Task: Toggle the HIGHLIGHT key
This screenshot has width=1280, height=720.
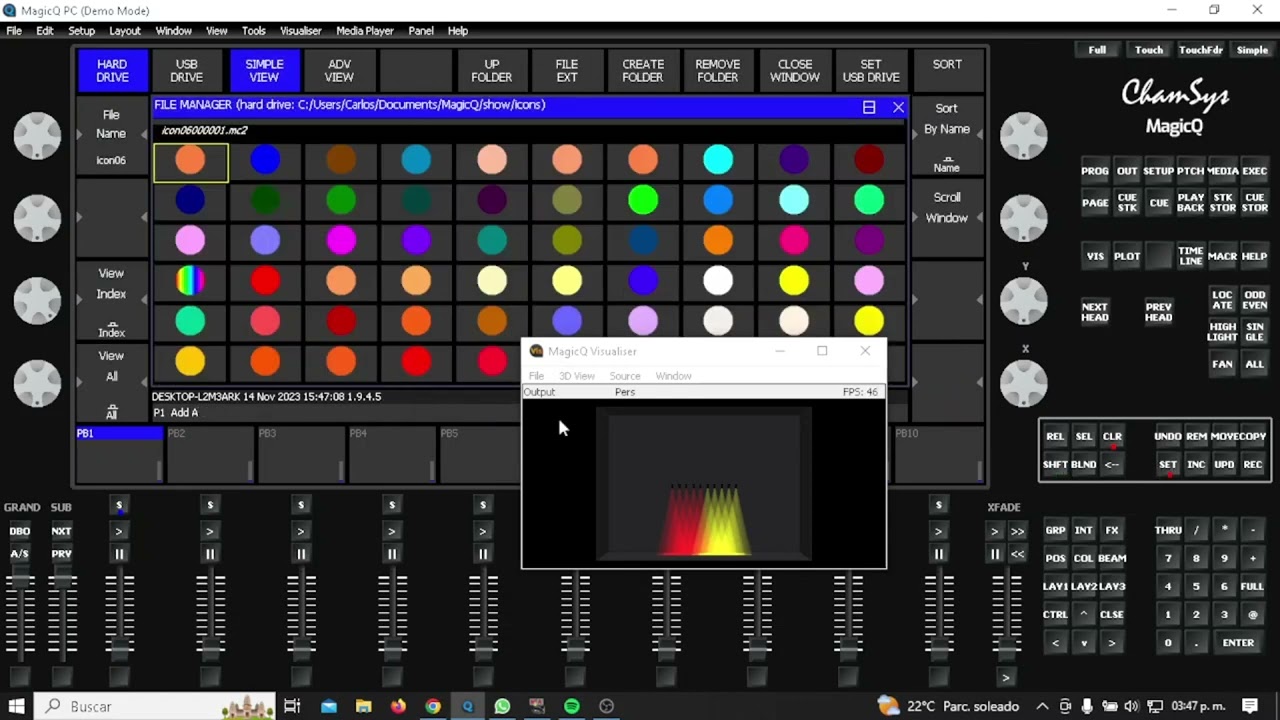Action: (1222, 332)
